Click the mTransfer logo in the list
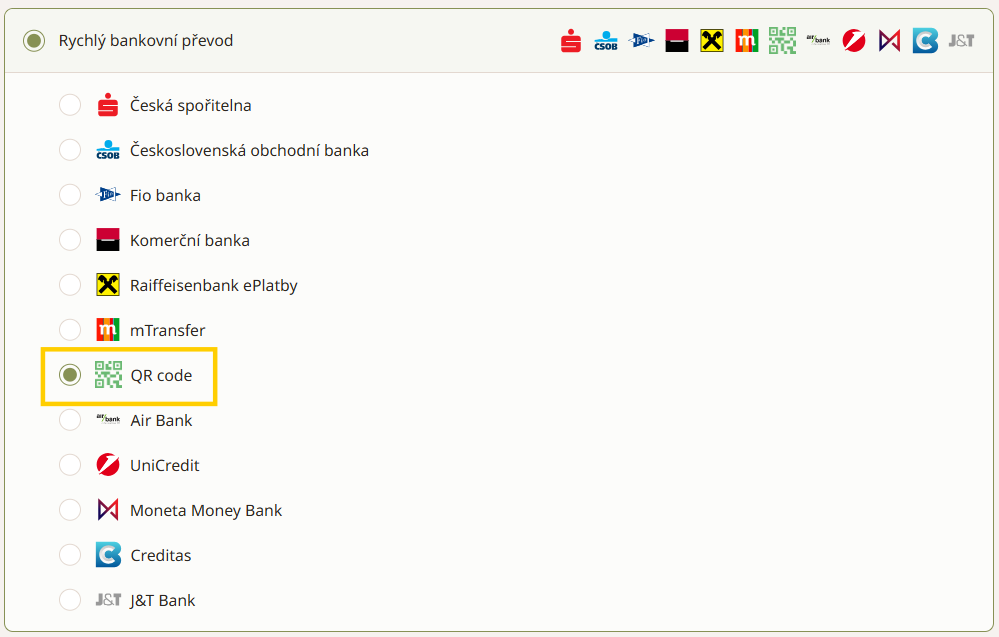The height and width of the screenshot is (637, 999). (108, 330)
